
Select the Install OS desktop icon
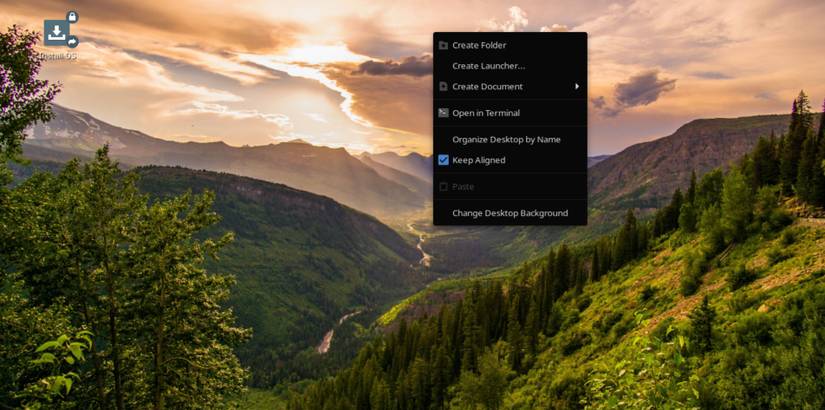57,33
